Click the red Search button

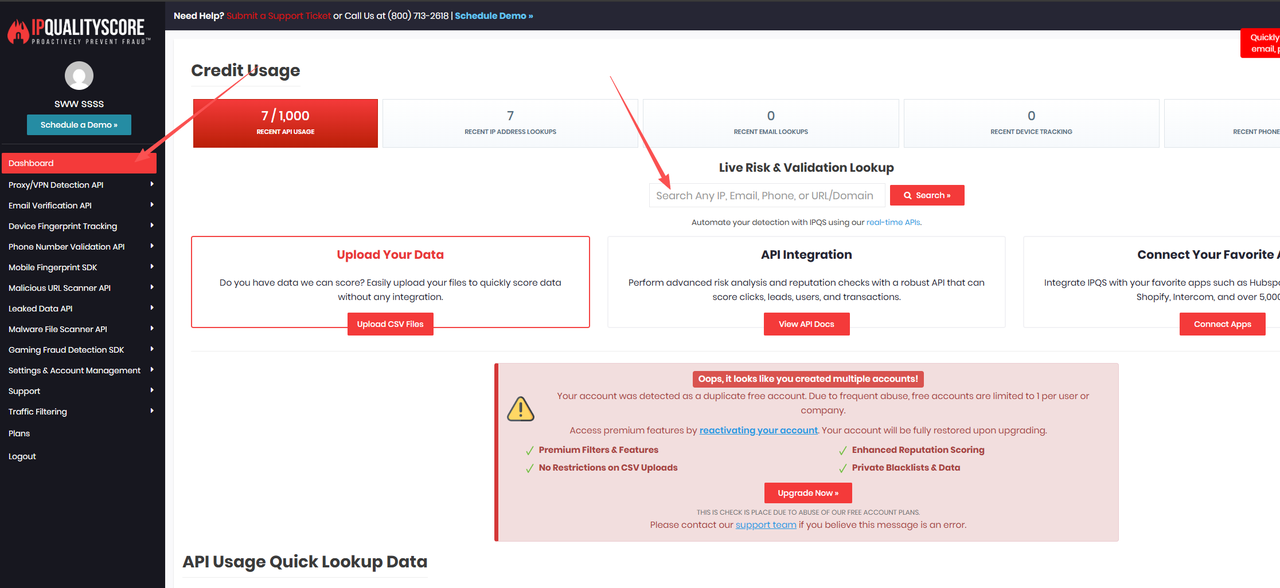927,195
